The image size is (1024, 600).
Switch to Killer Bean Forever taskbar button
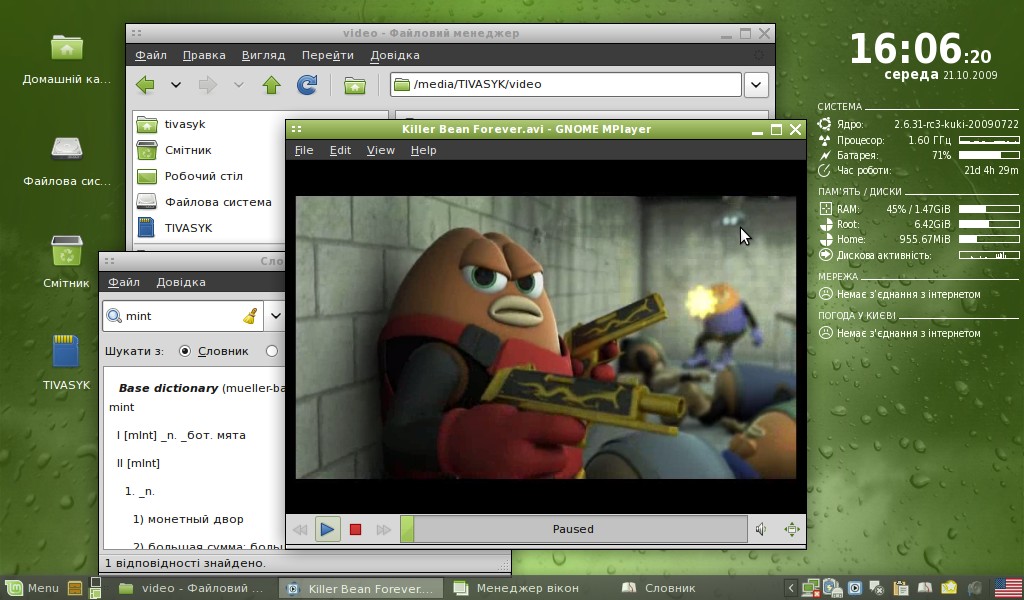(x=360, y=588)
